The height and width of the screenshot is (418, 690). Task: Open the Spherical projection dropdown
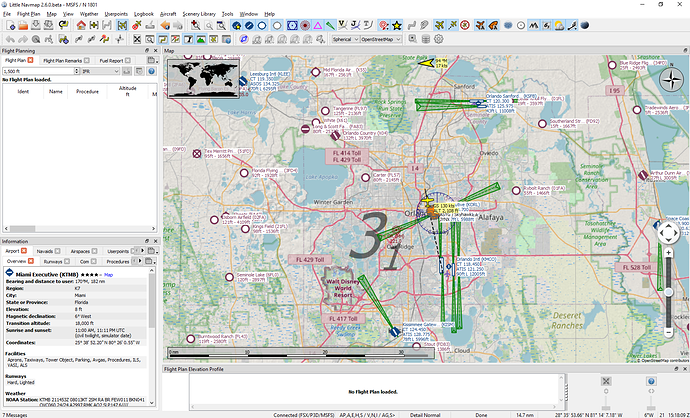tap(345, 39)
